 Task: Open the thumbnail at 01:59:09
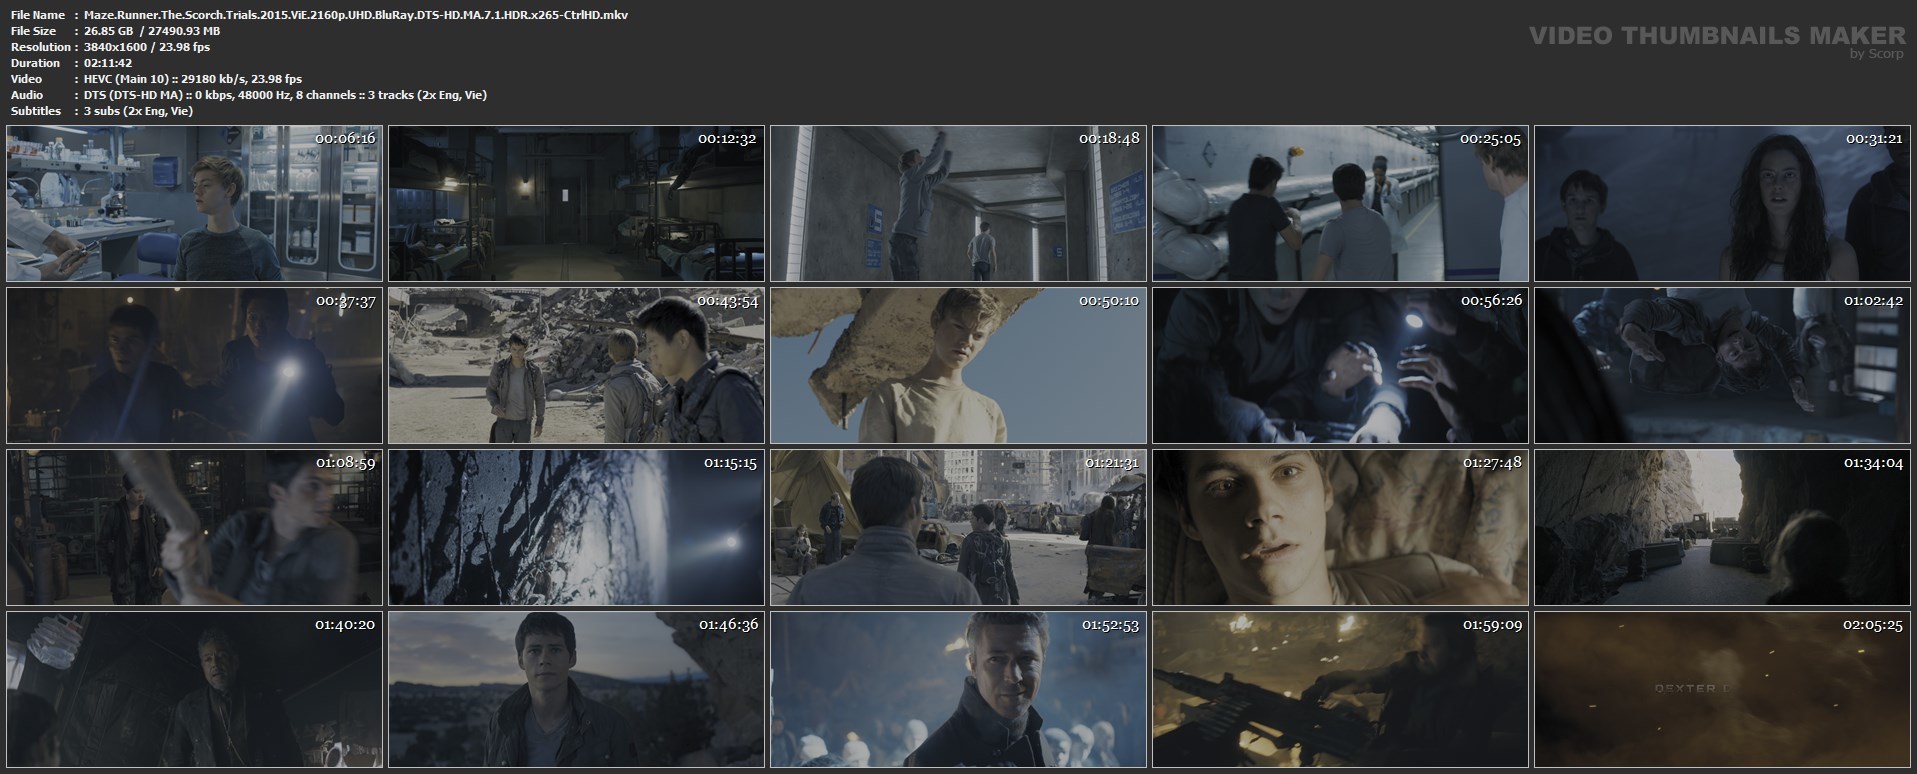point(1340,690)
